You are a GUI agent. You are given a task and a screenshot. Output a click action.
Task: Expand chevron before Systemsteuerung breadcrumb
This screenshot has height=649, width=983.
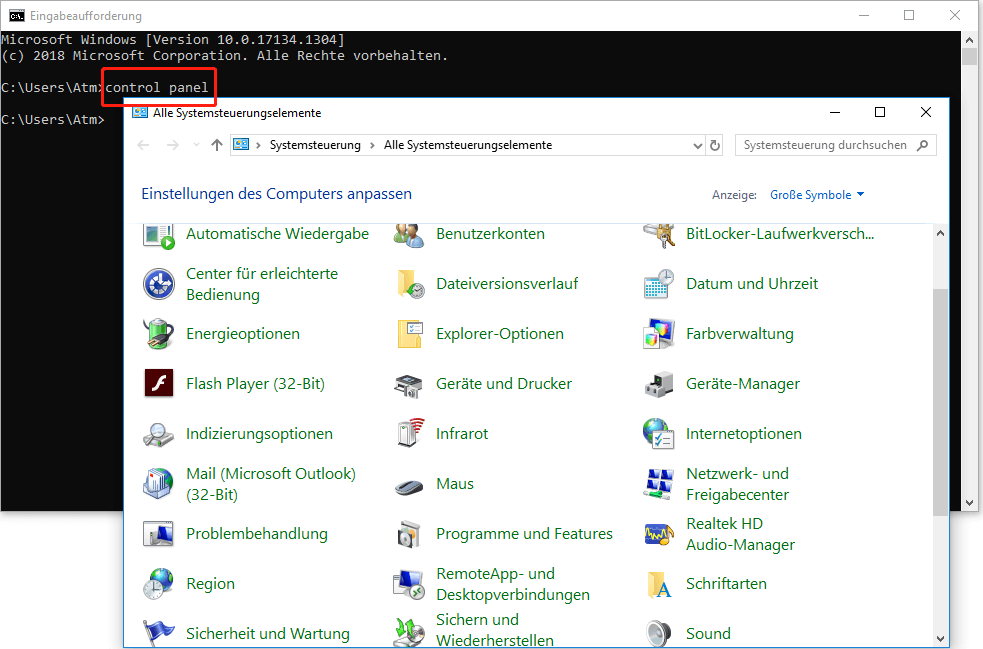coord(258,145)
